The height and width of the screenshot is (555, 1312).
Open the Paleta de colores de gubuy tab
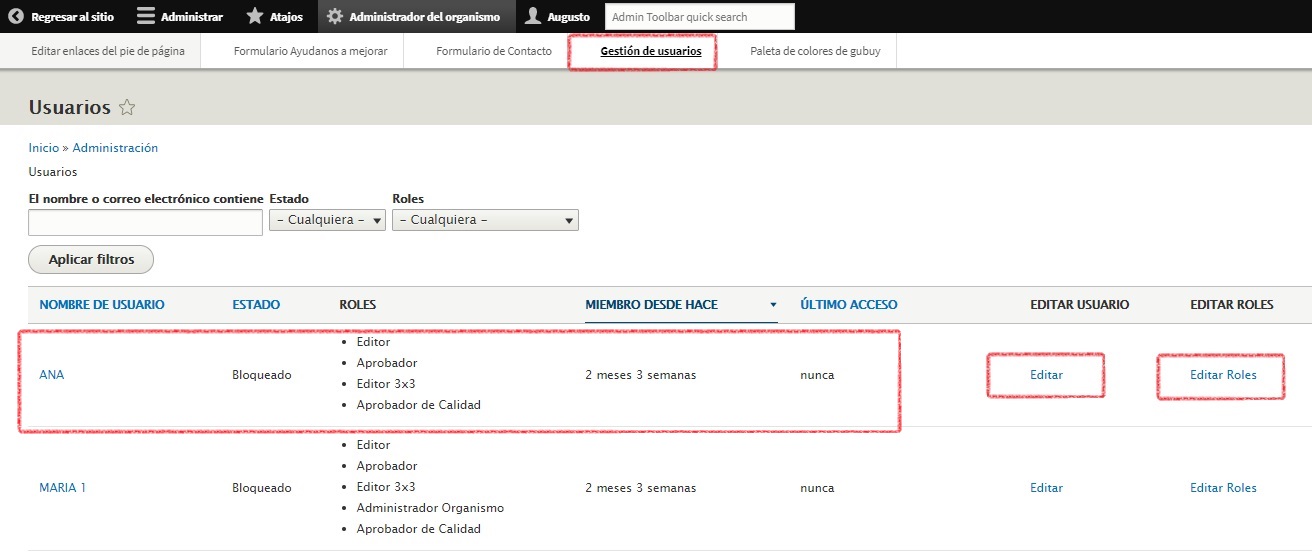pos(815,51)
